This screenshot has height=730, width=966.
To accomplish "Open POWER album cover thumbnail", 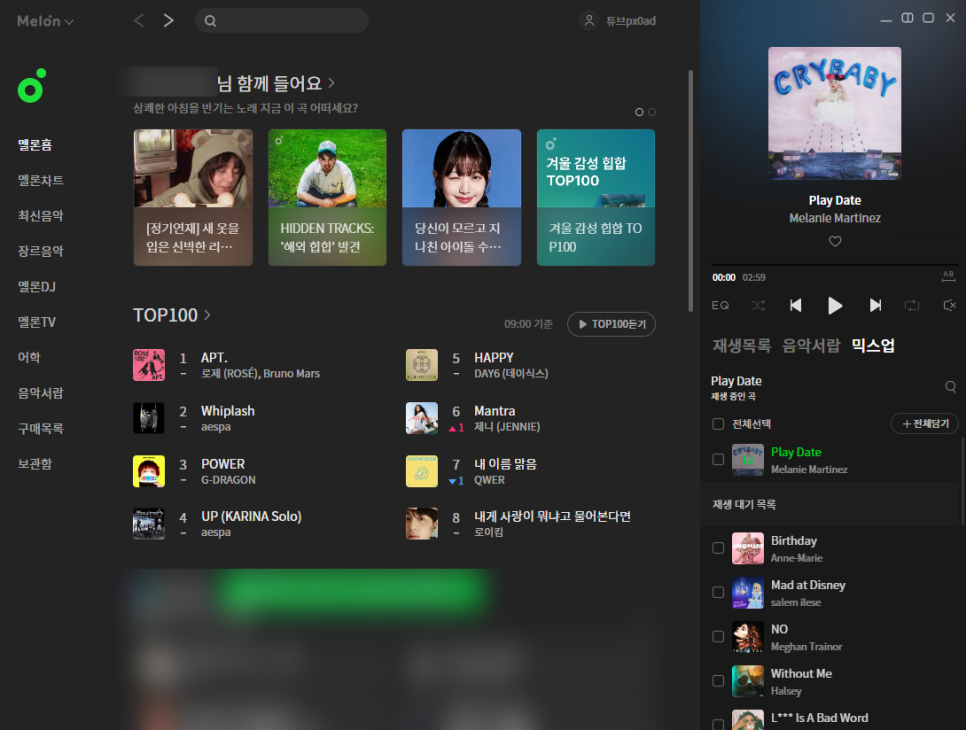I will 149,471.
